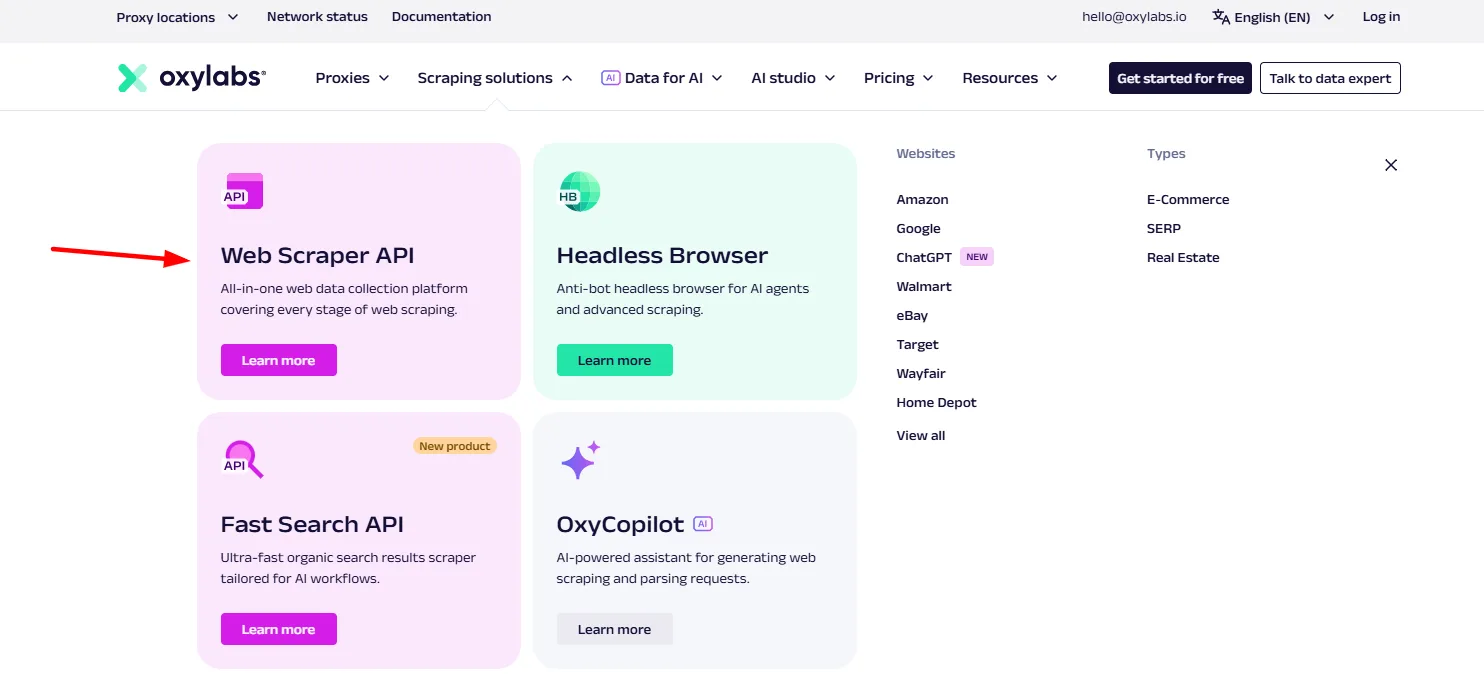
Task: Close the Scraping solutions mega menu
Action: pyautogui.click(x=1391, y=165)
